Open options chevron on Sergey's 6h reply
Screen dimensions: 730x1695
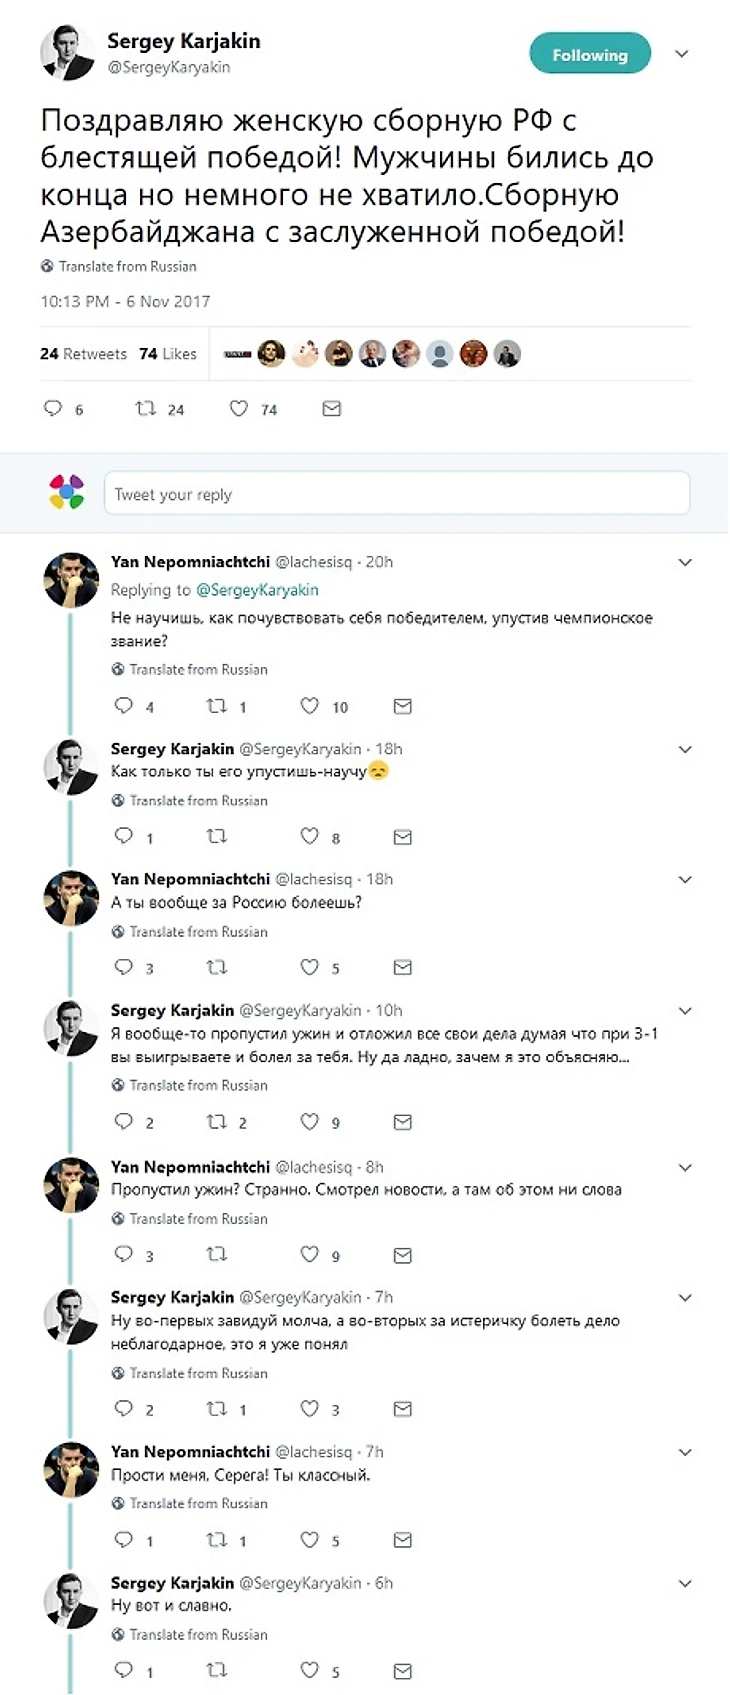685,1583
